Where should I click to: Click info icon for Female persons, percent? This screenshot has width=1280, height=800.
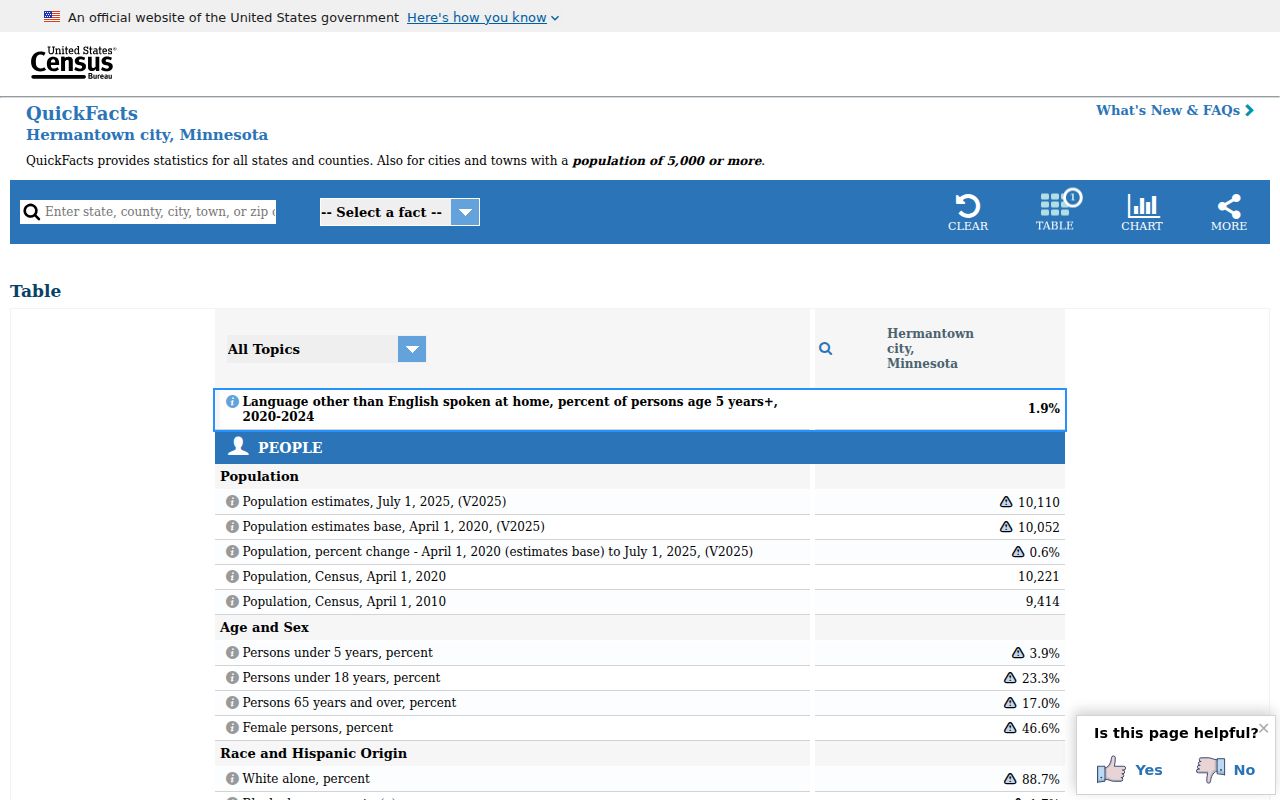pos(232,728)
